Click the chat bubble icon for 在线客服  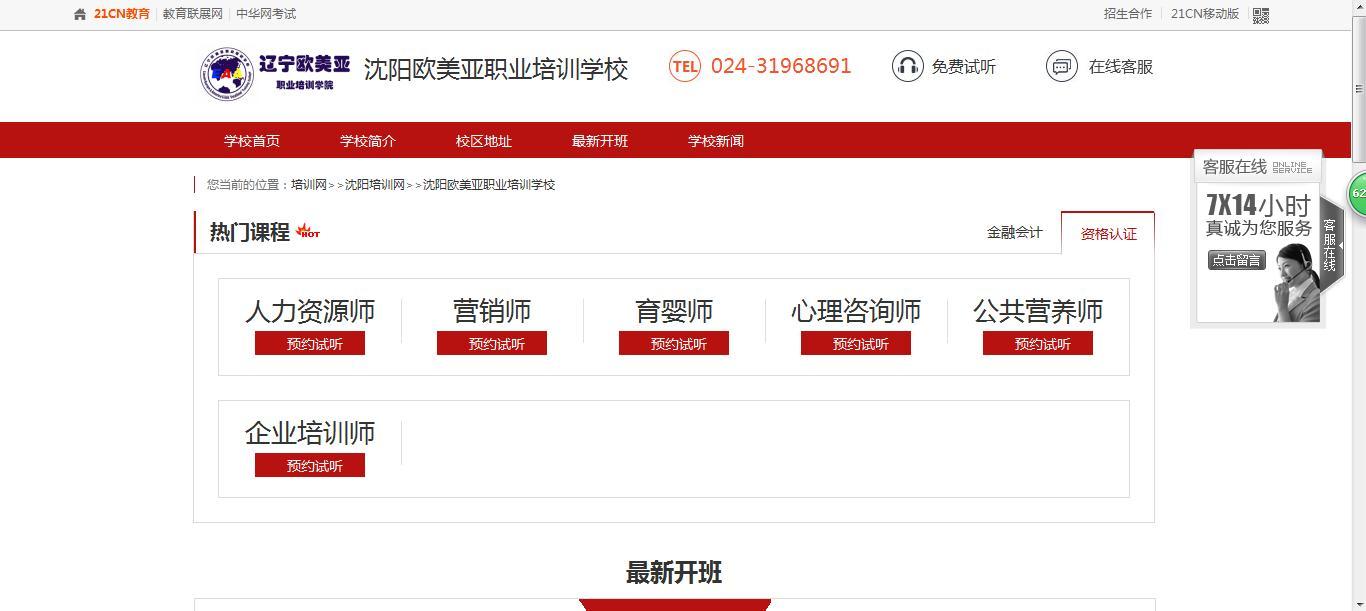(x=1062, y=67)
